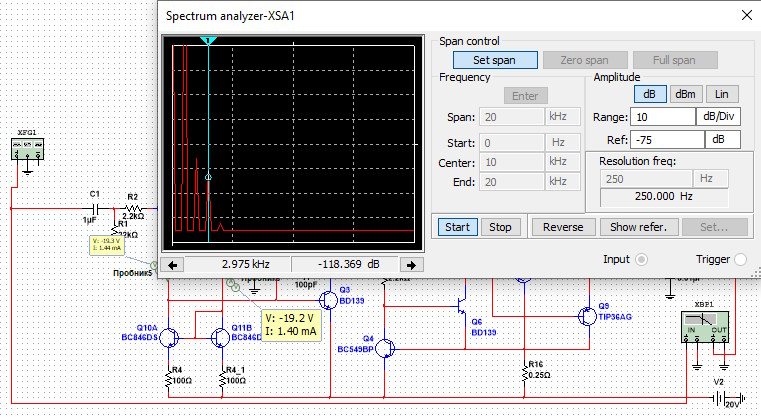Select the Q10A BC846DS transistor

coord(172,338)
